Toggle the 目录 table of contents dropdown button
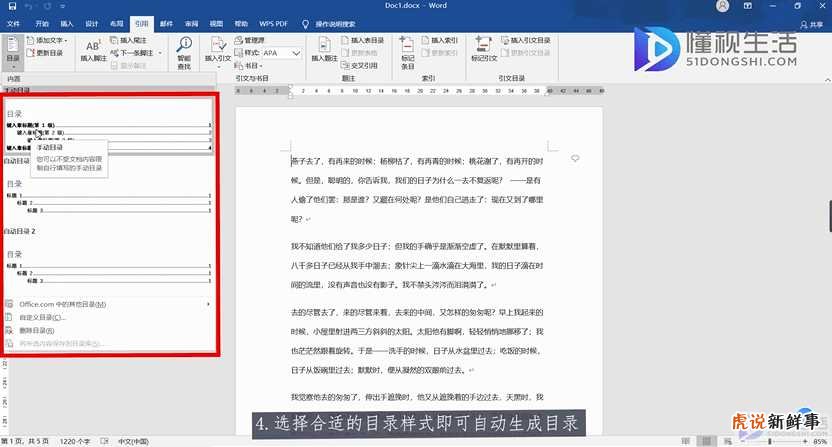Screen dimensions: 832x447 coord(13,53)
